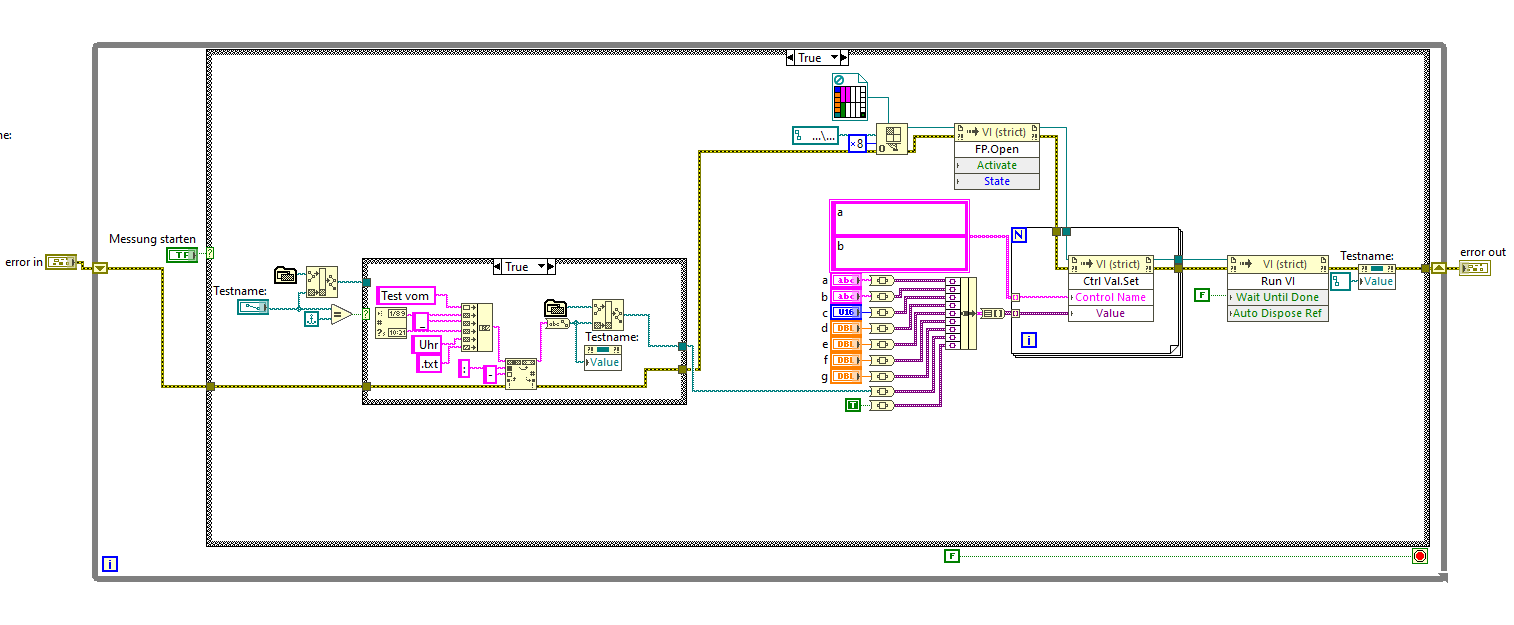This screenshot has width=1514, height=625.
Task: Toggle the Messung starten boolean terminal
Action: pos(182,255)
